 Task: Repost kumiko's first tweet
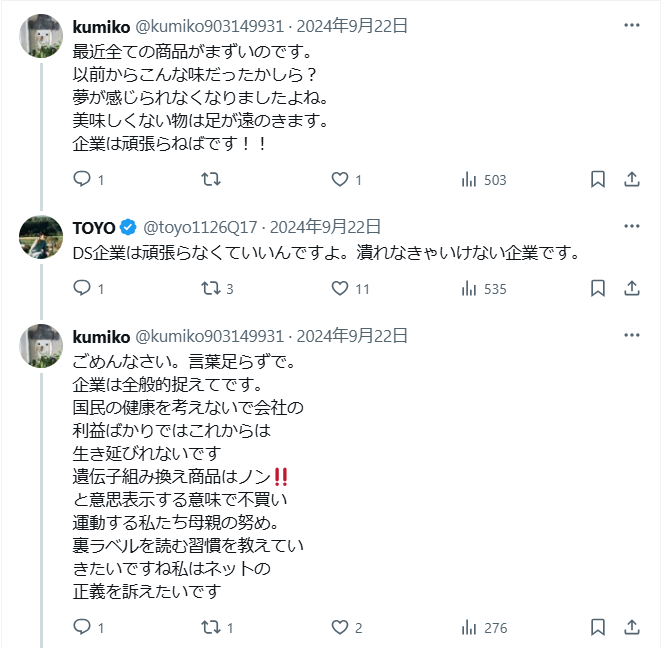(x=211, y=180)
